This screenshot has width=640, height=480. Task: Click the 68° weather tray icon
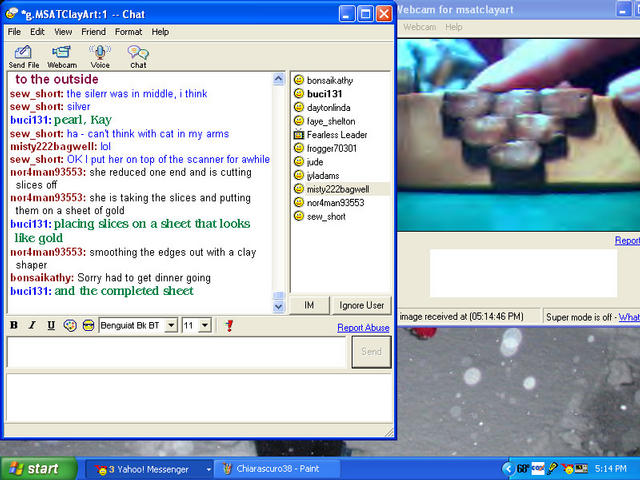pos(523,469)
